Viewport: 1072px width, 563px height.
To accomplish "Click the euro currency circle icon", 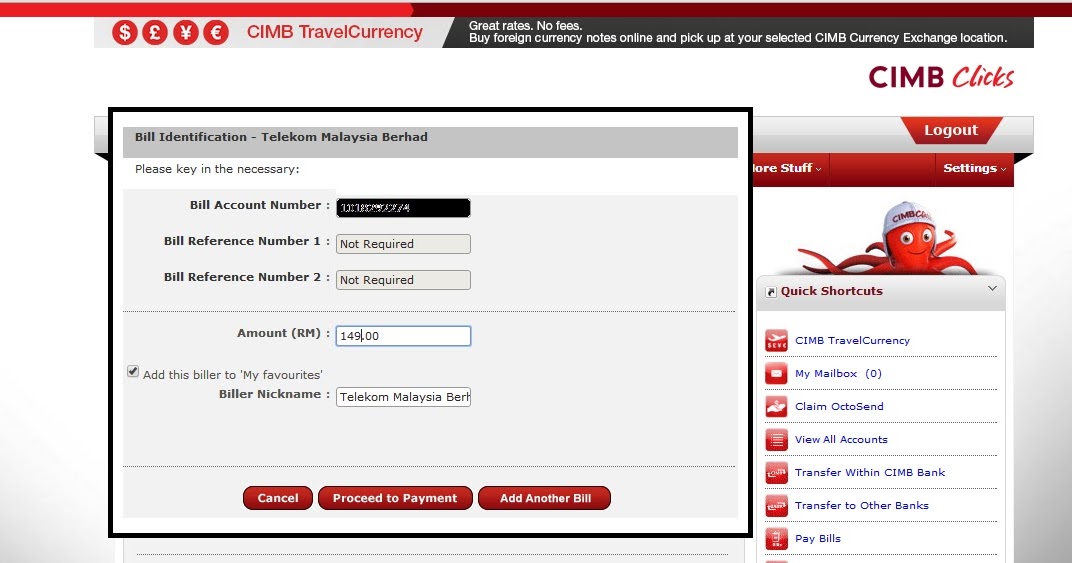I will (216, 33).
